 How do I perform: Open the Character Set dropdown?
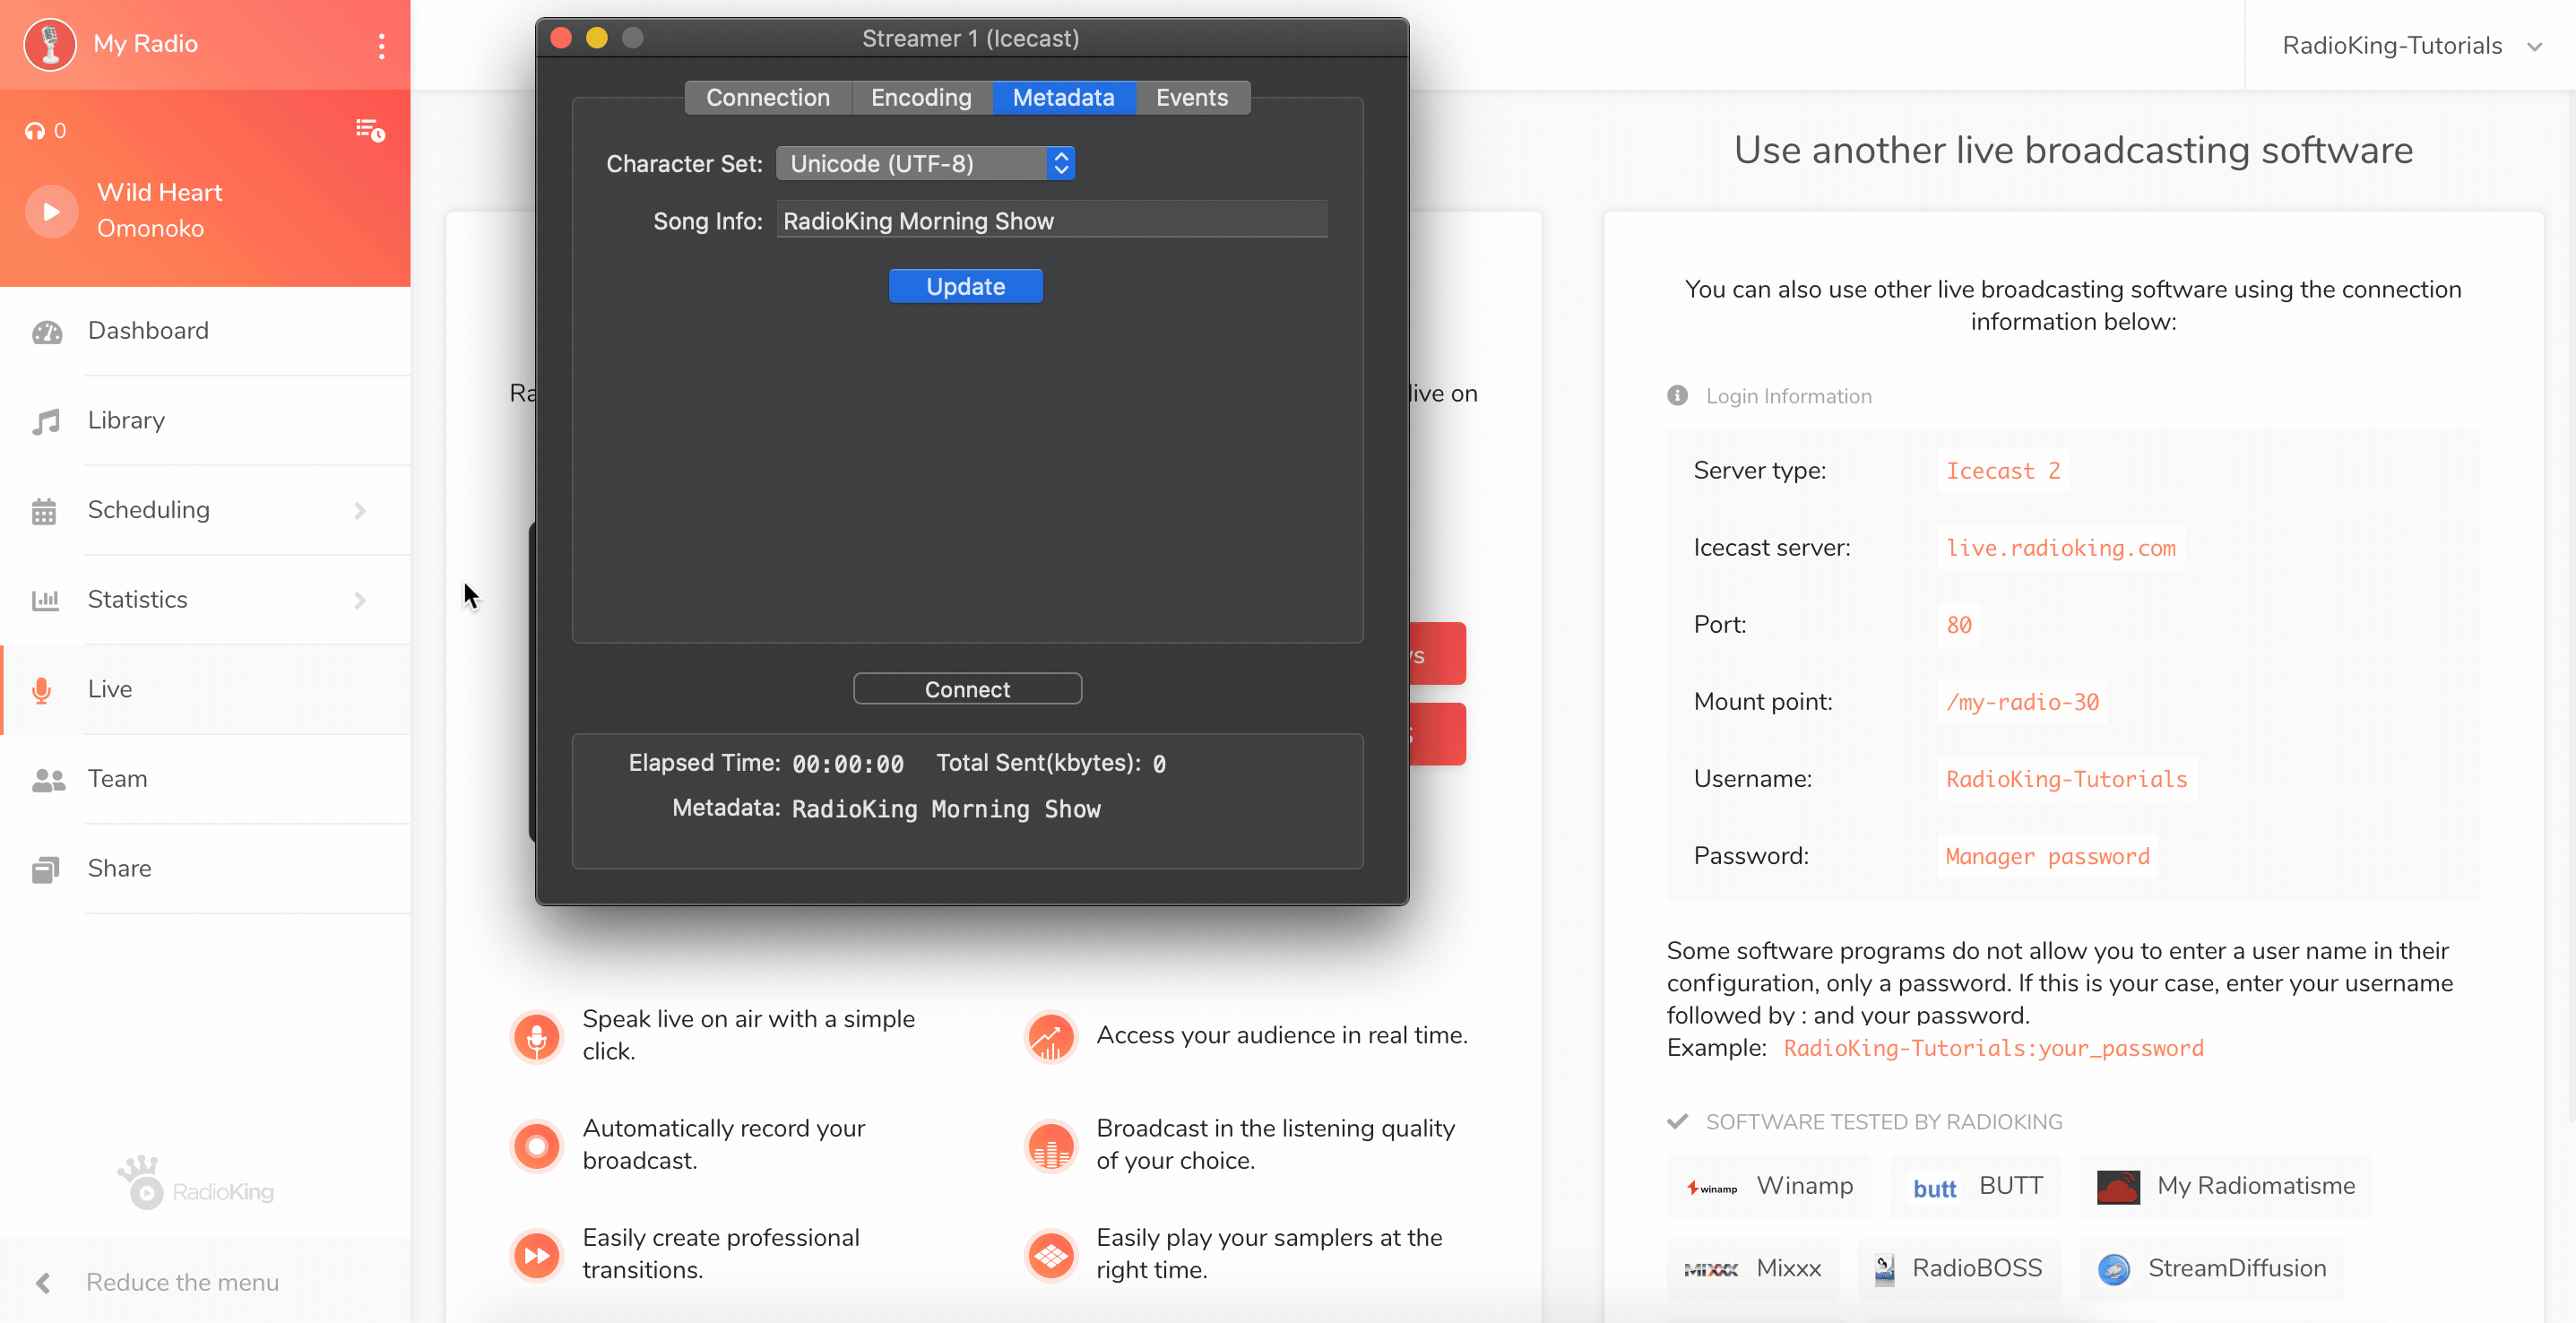924,163
